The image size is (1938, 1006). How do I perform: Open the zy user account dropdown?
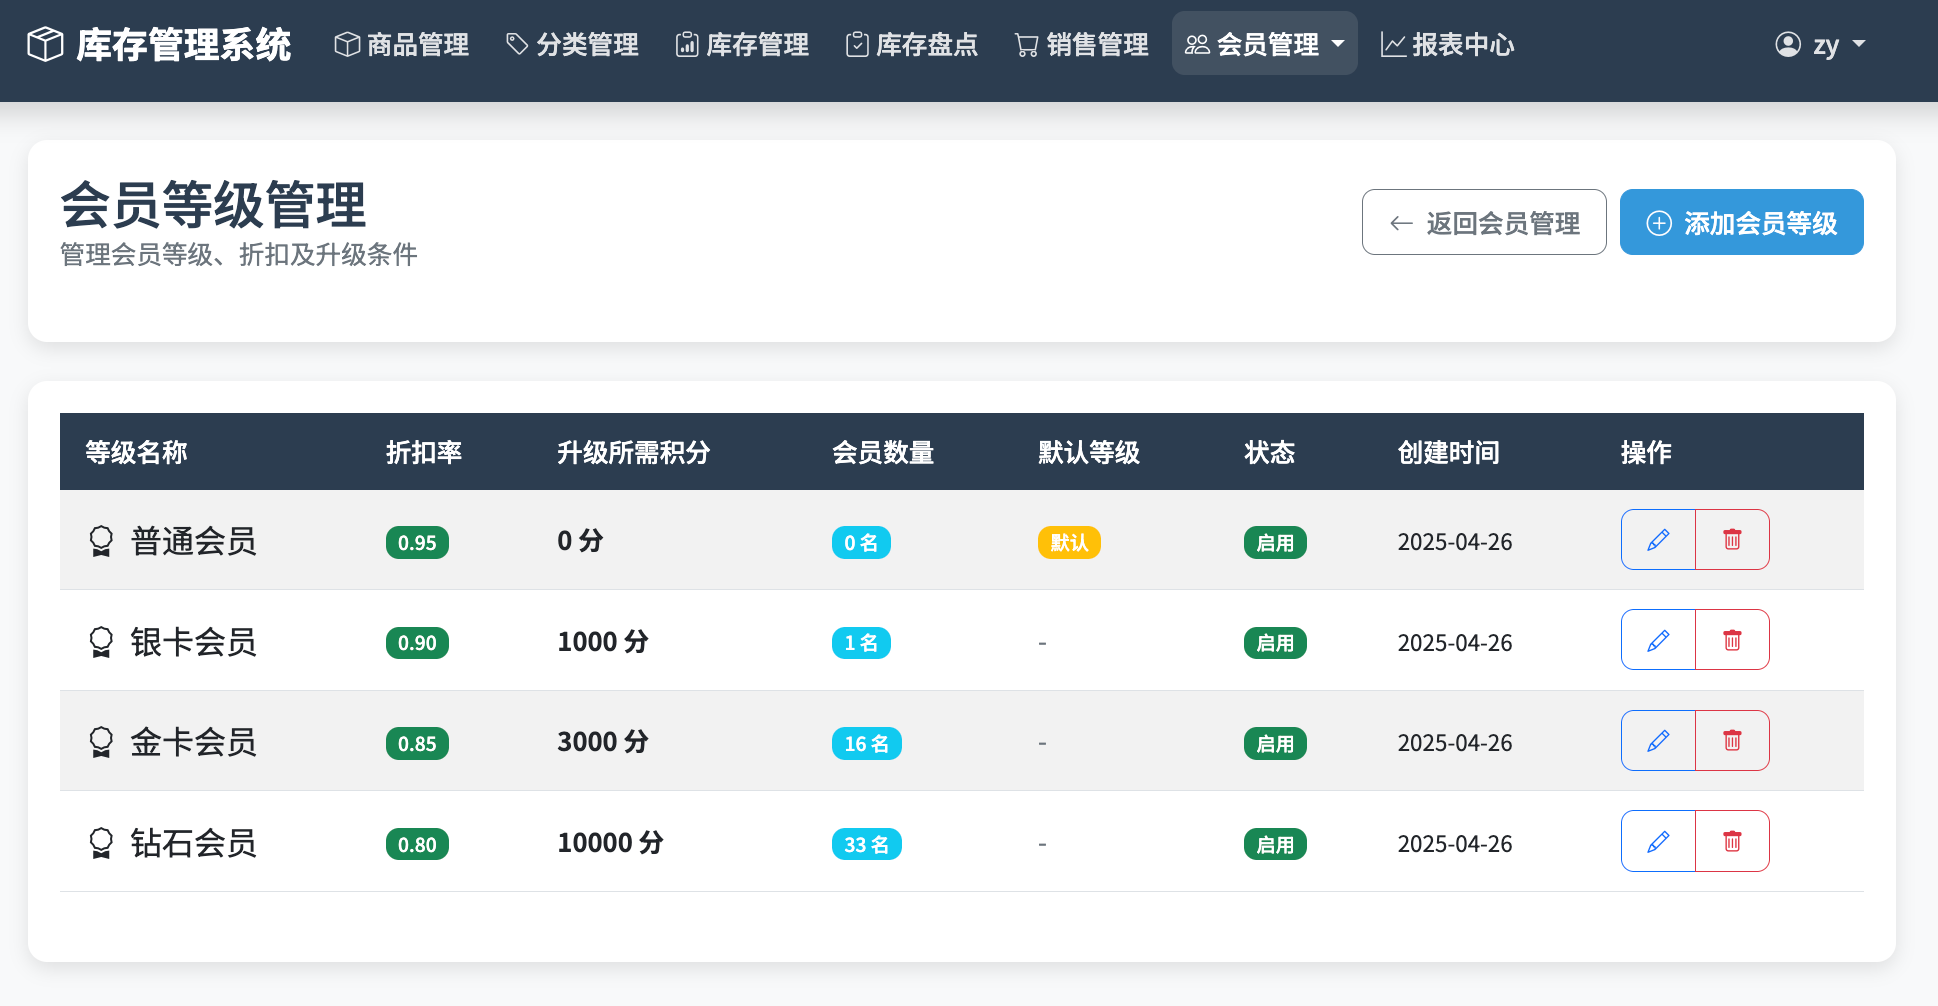[x=1820, y=45]
